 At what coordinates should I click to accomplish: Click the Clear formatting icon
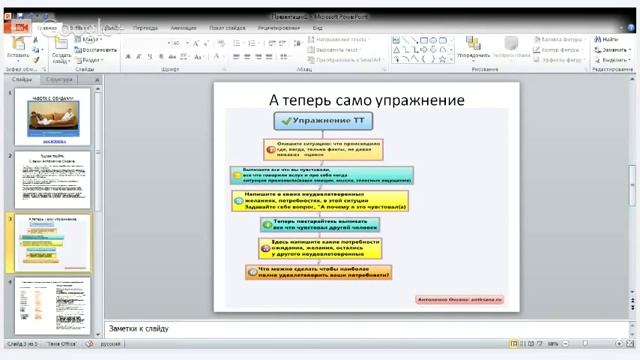[x=221, y=43]
